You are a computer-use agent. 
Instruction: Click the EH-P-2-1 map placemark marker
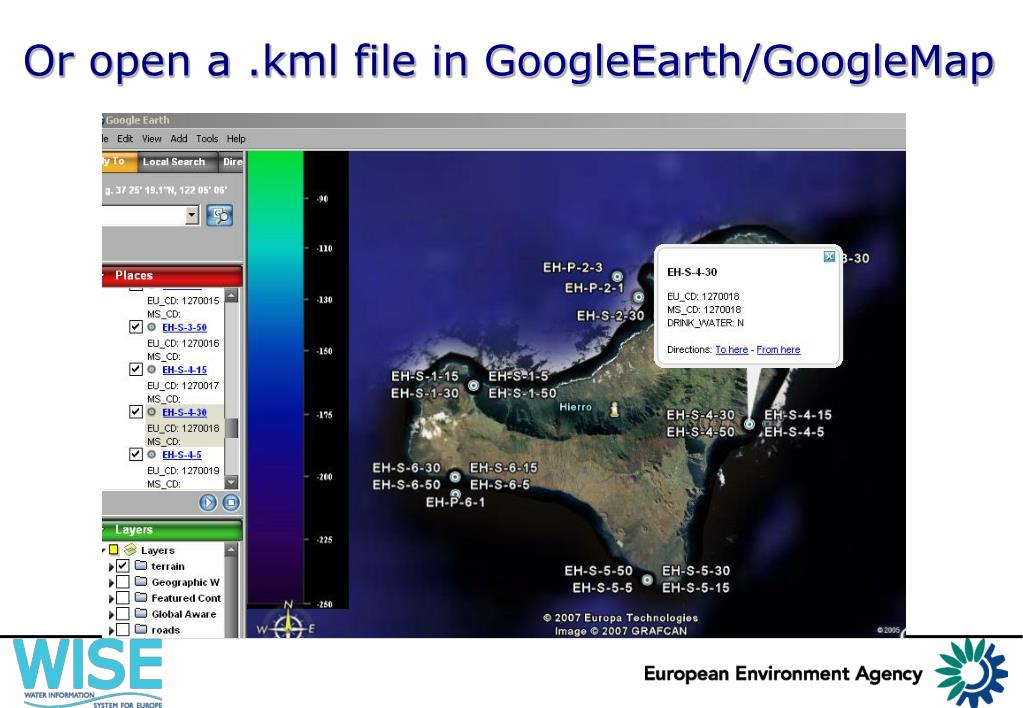[x=639, y=298]
